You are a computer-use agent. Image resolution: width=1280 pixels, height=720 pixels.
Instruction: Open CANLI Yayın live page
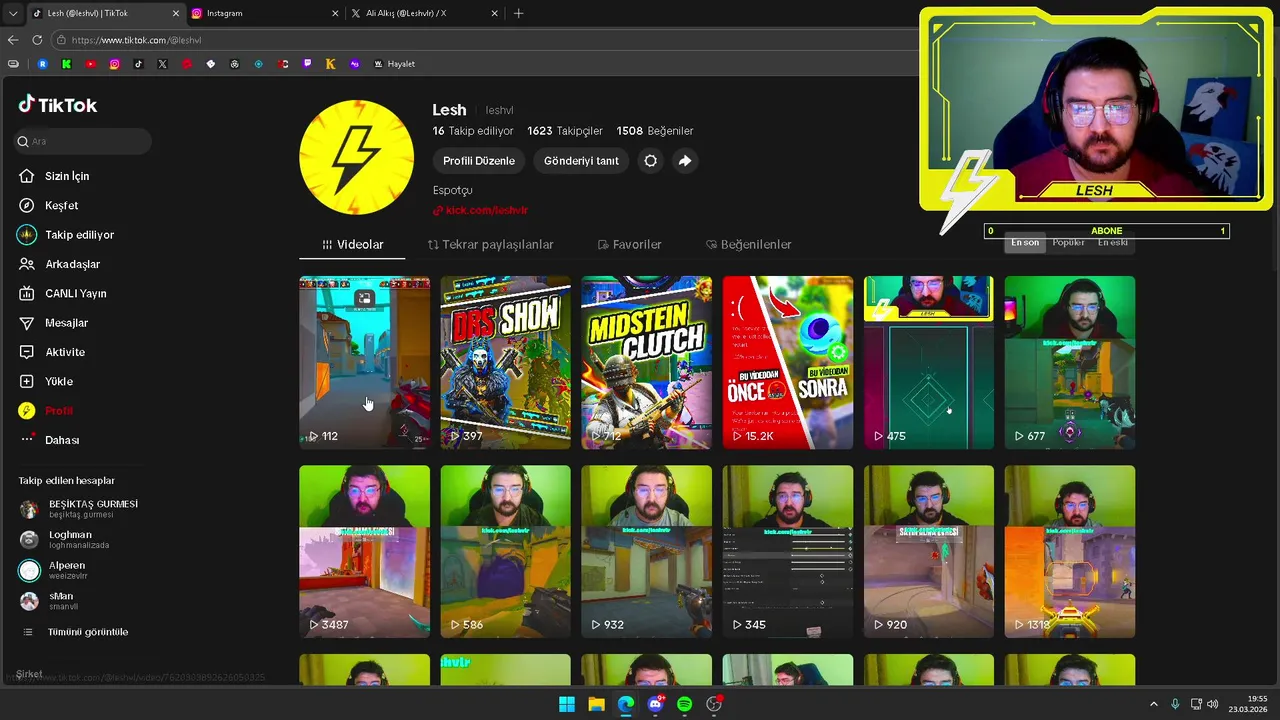[62, 293]
